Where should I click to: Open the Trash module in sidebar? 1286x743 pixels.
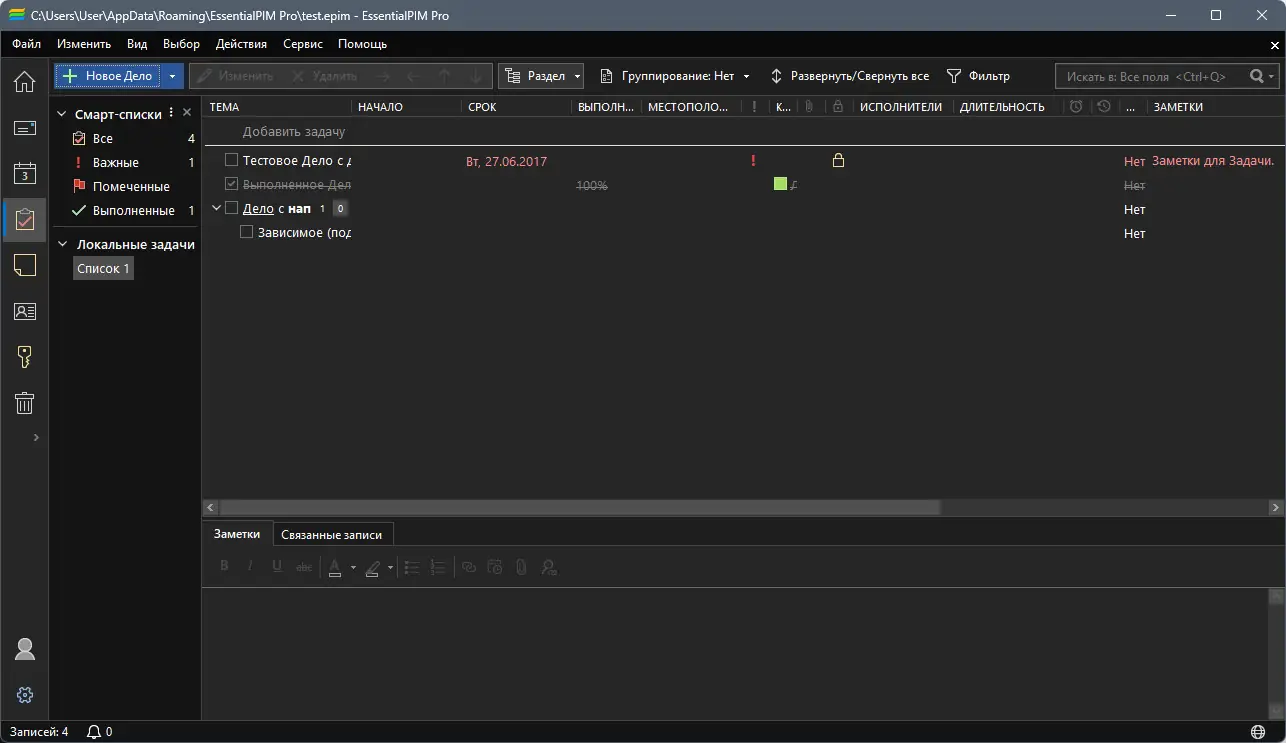[x=24, y=403]
